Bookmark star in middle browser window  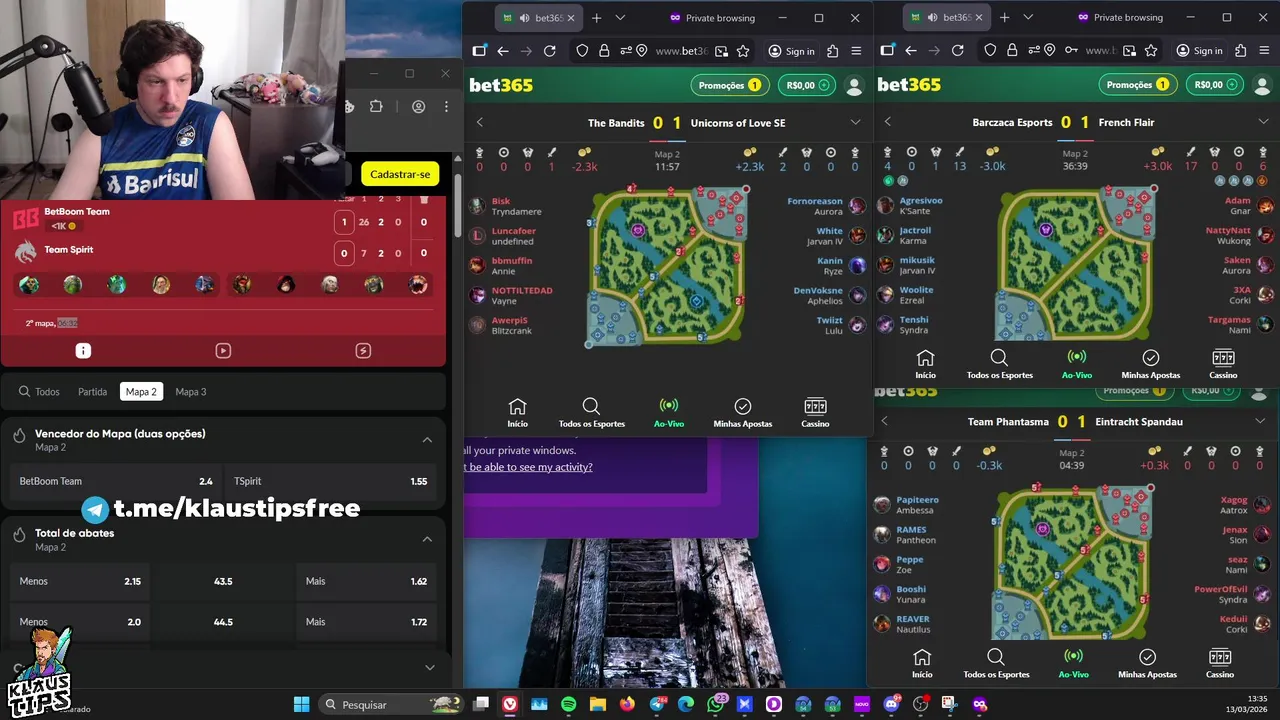(x=743, y=51)
